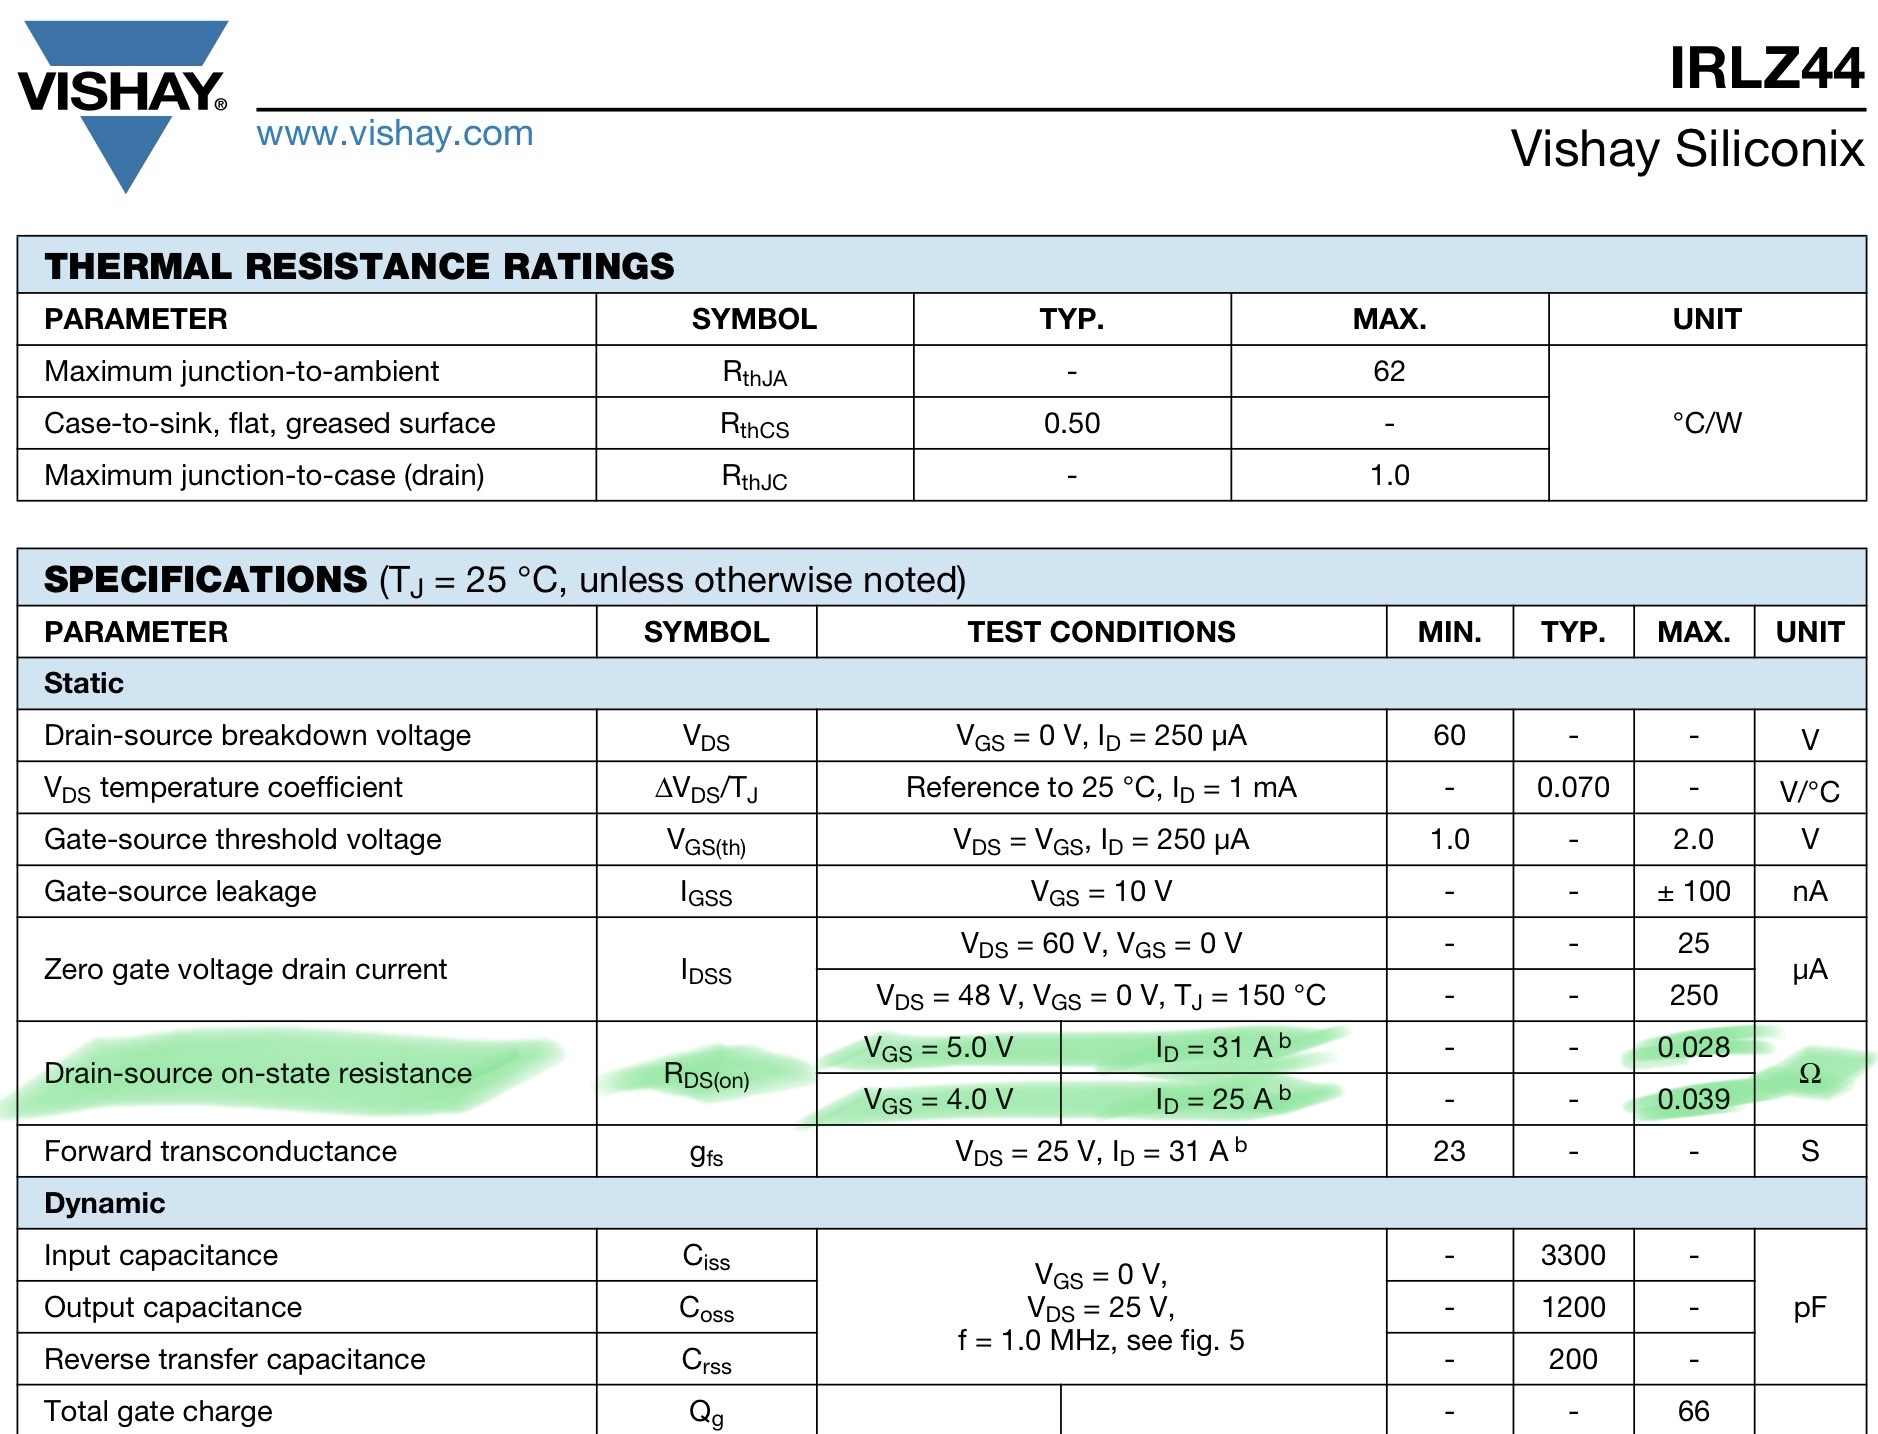Click the Dynamic subsection header
This screenshot has width=1878, height=1434.
click(x=104, y=1203)
